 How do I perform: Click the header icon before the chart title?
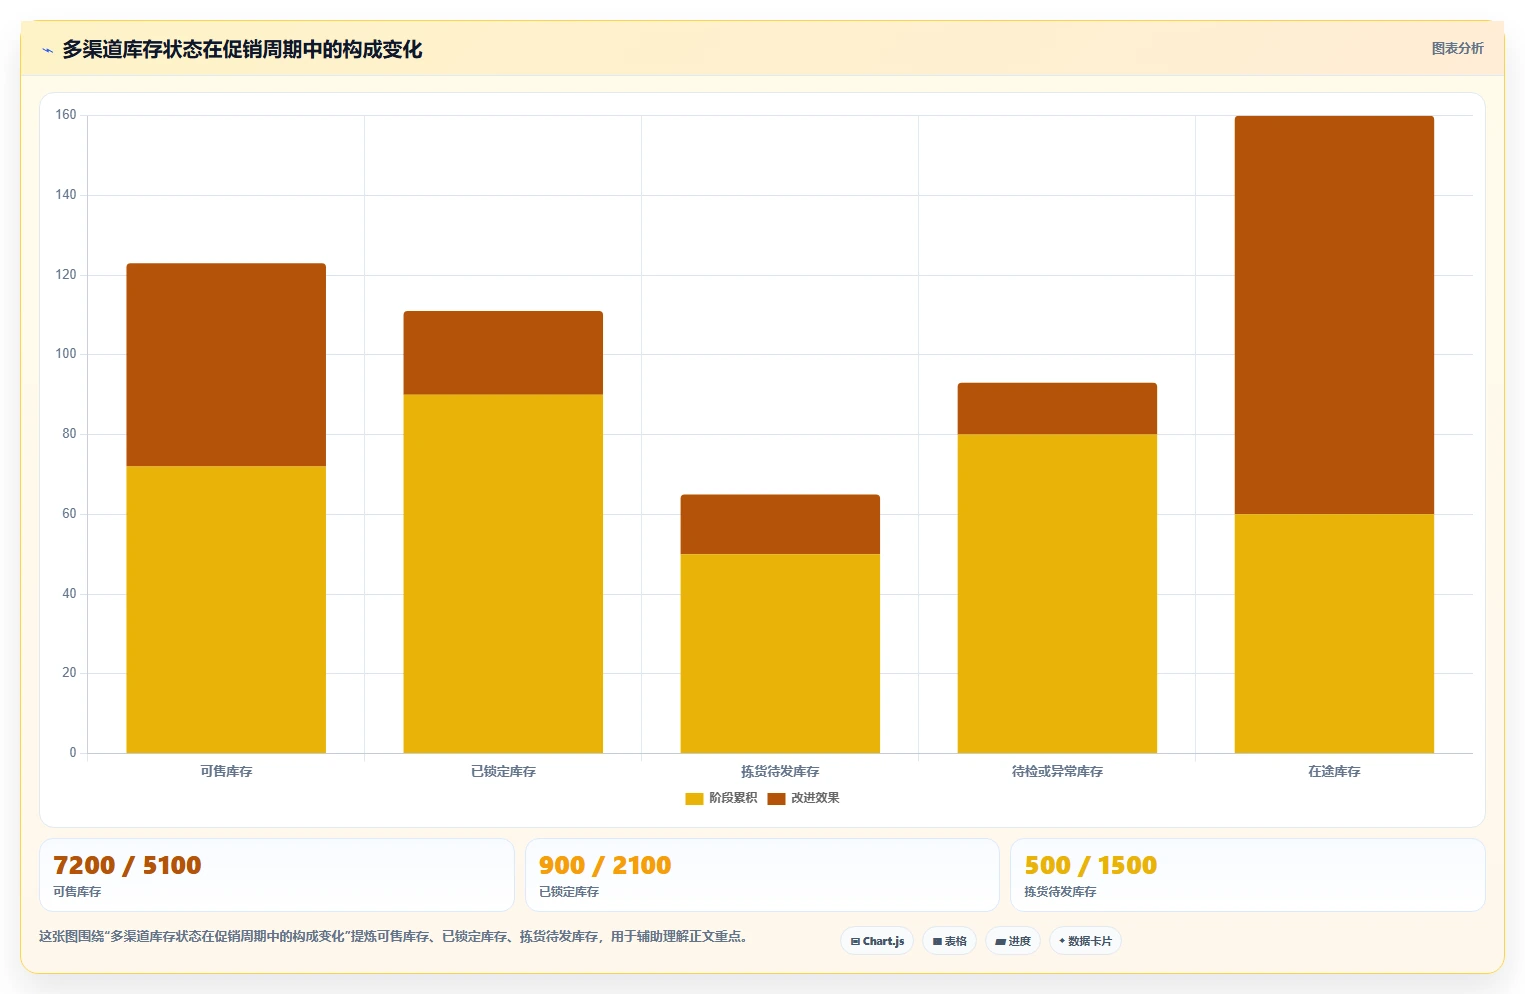pyautogui.click(x=47, y=50)
